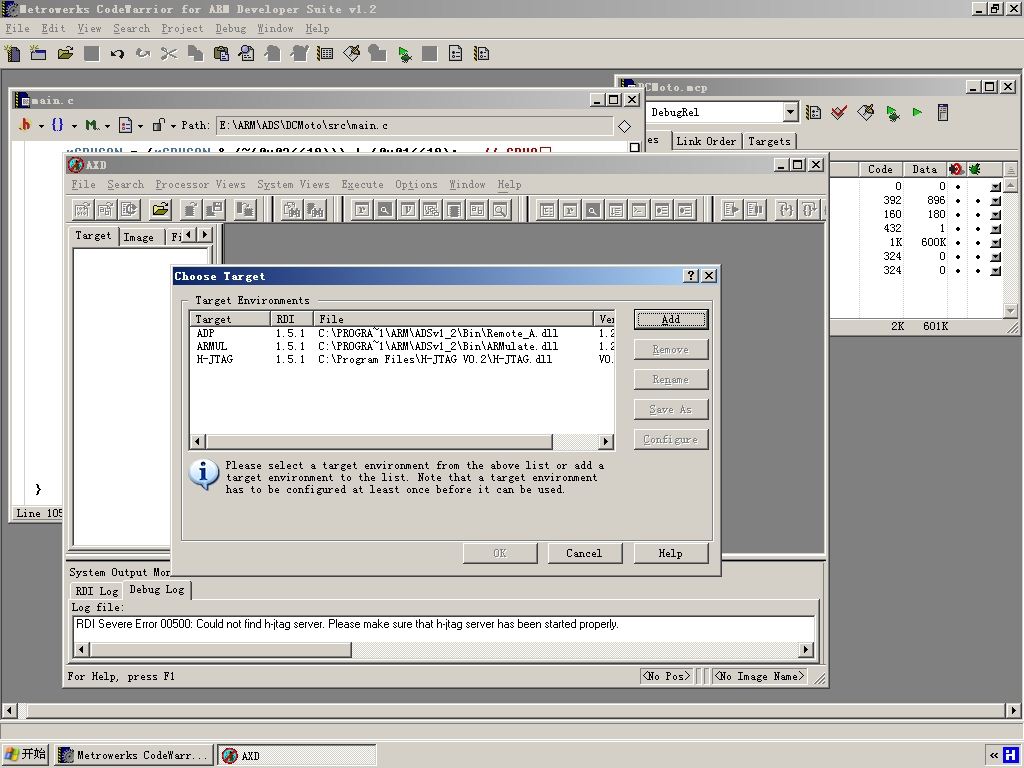Click the Paste clipboard icon in CodeWarrior toolbar
The height and width of the screenshot is (768, 1024).
pyautogui.click(x=221, y=54)
